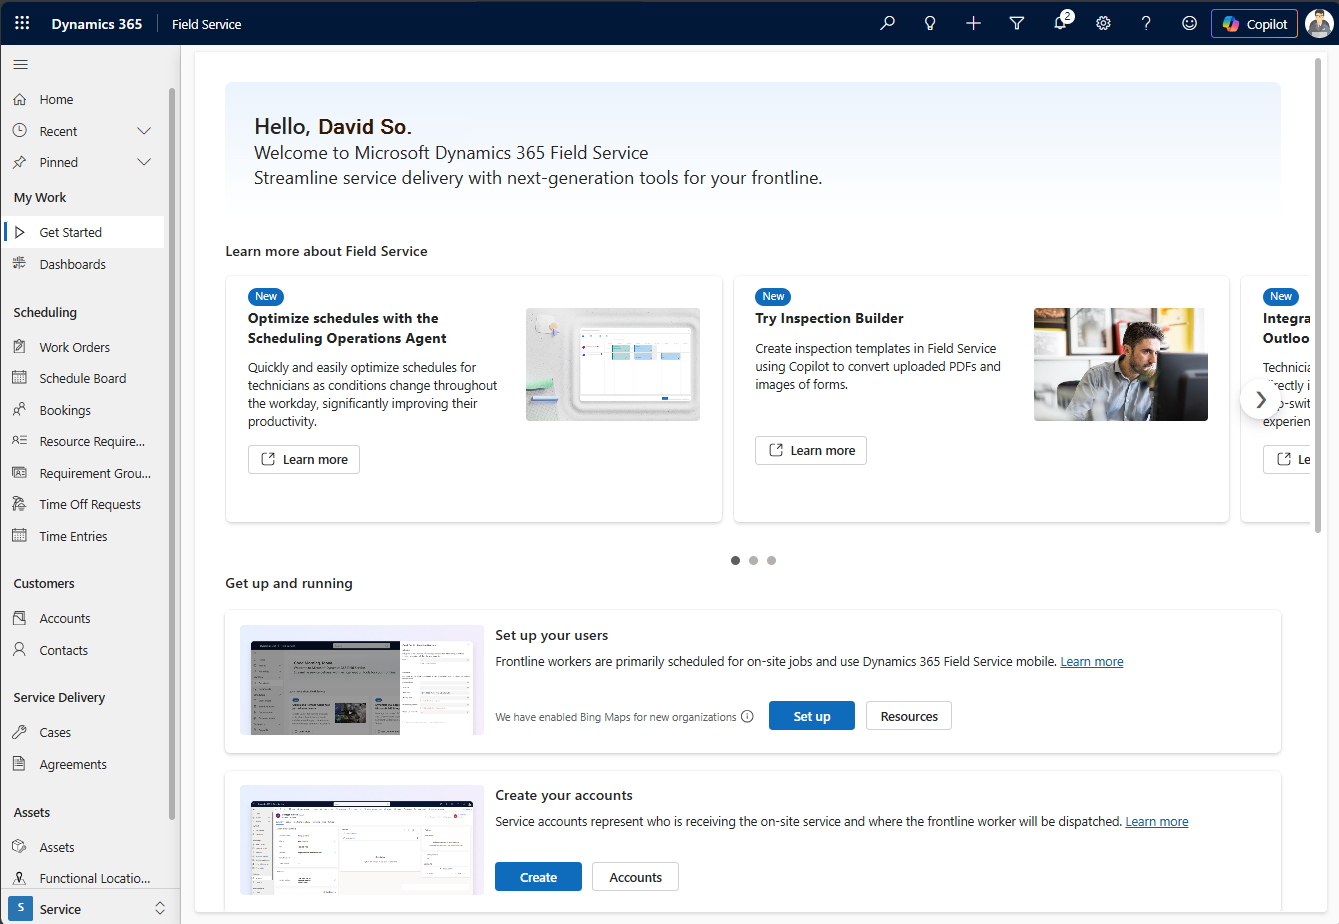Open the settings gear icon
The image size is (1339, 924).
pyautogui.click(x=1103, y=23)
